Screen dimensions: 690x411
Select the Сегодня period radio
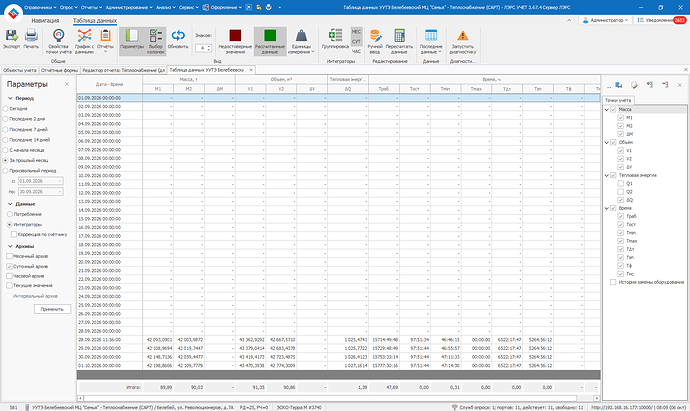6,108
